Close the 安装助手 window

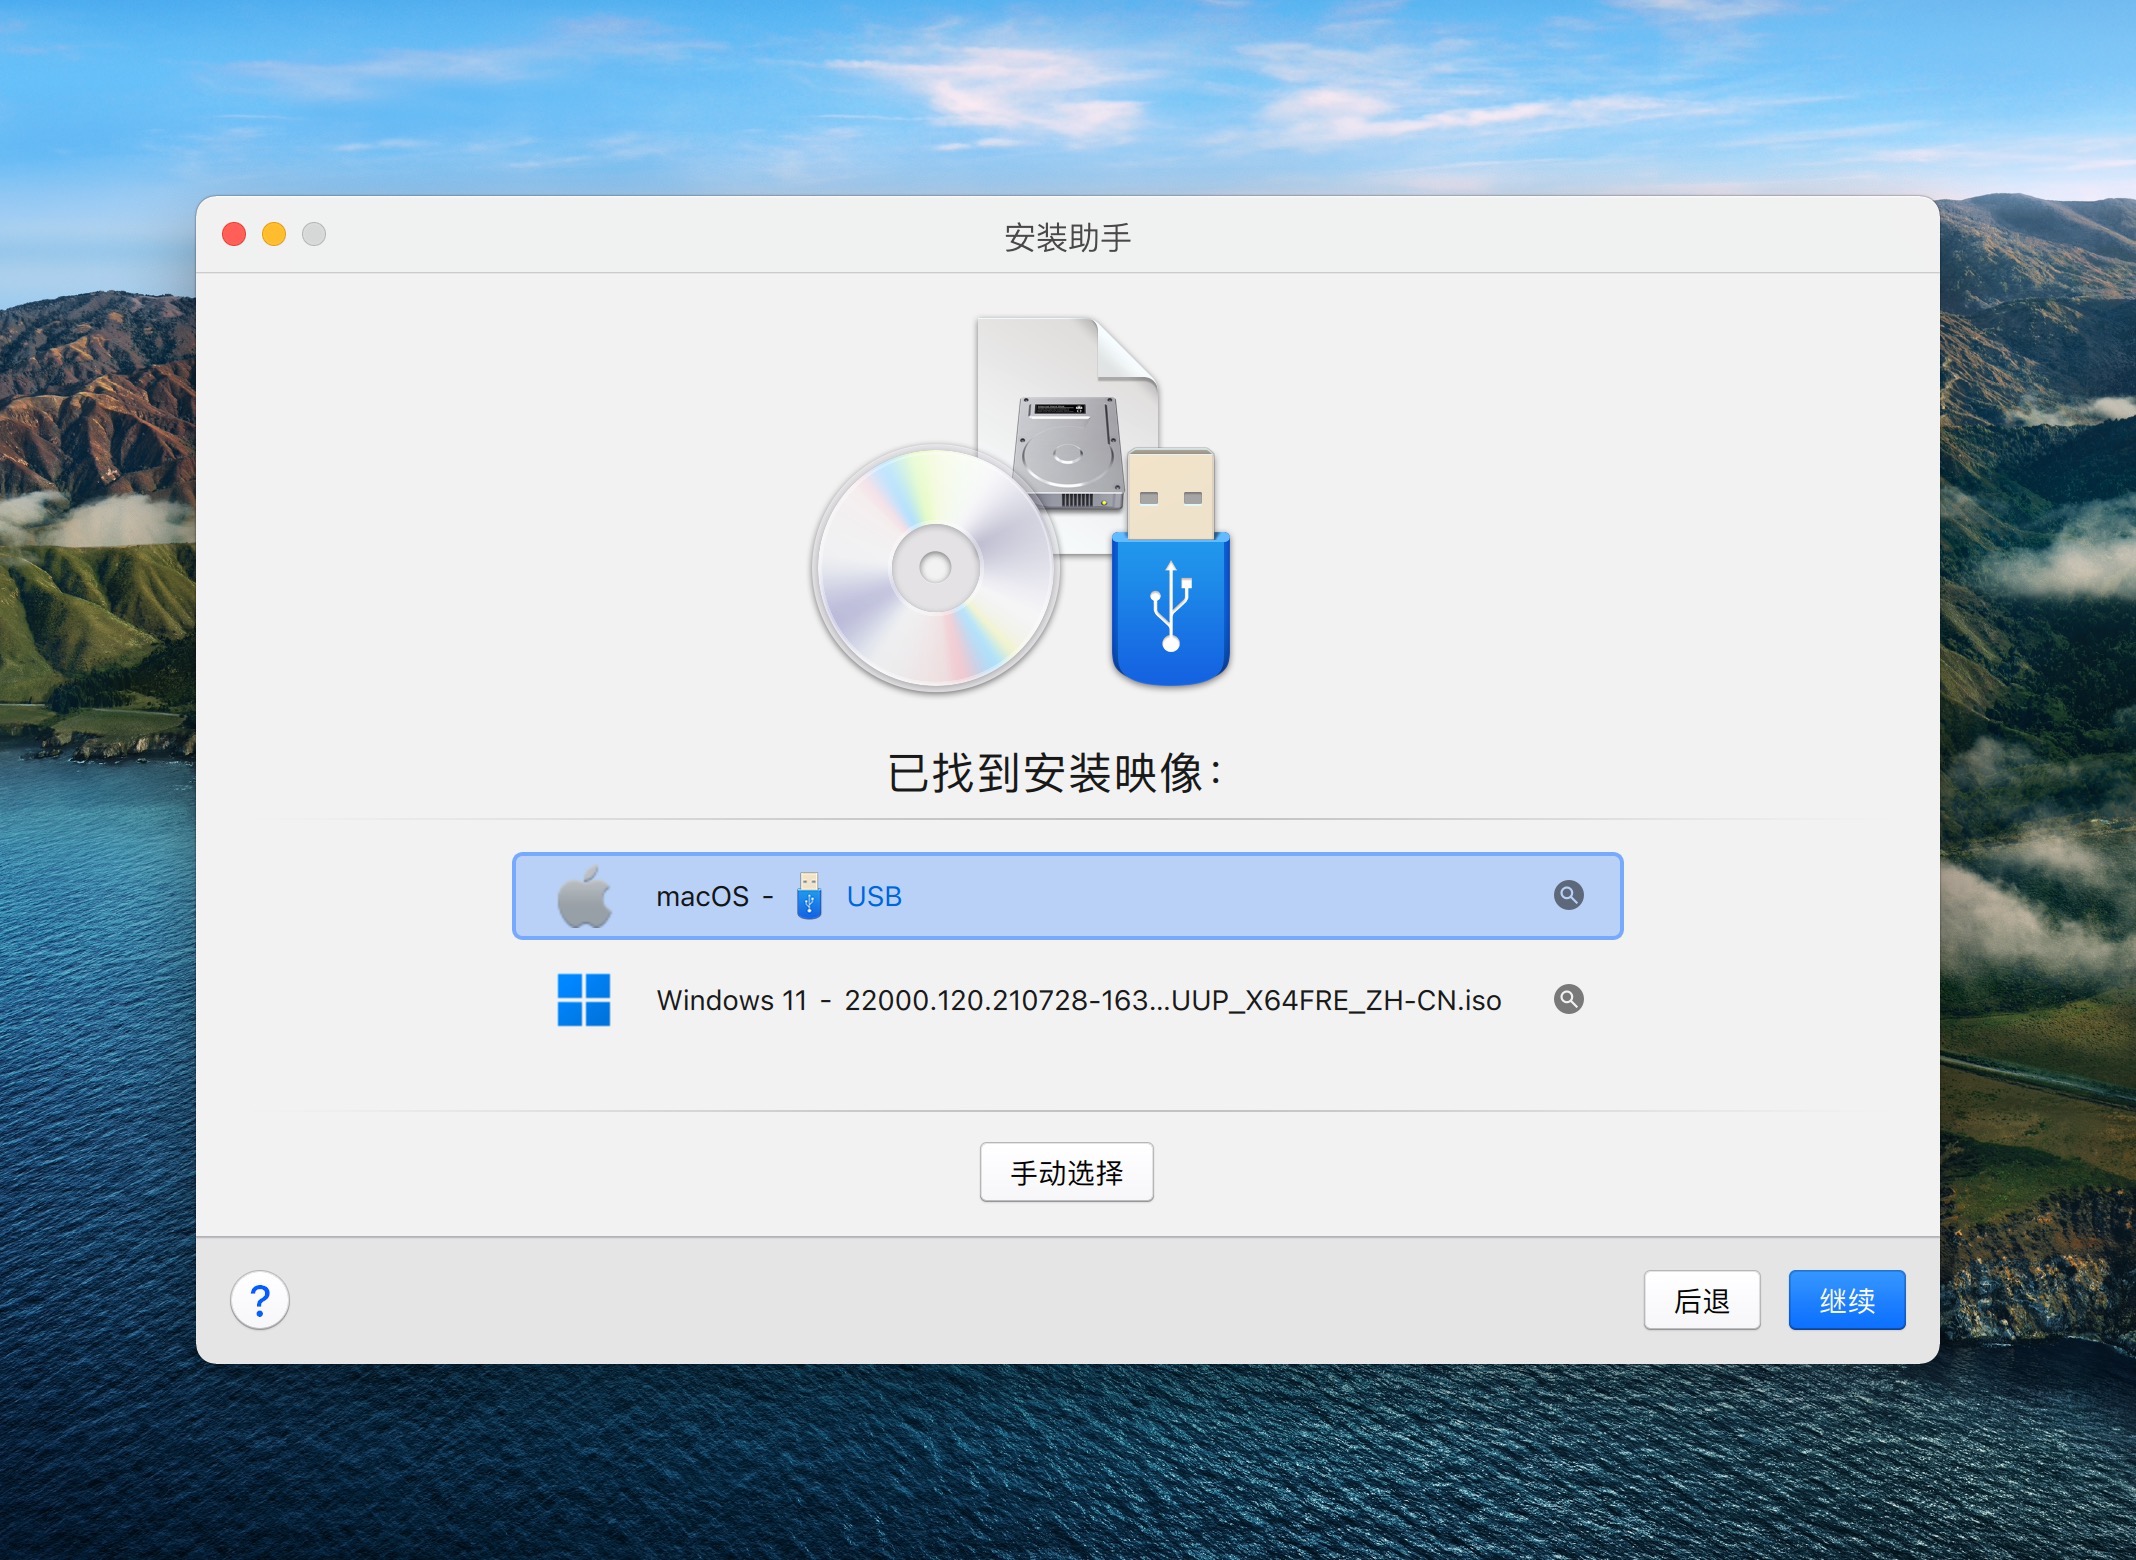pos(234,234)
